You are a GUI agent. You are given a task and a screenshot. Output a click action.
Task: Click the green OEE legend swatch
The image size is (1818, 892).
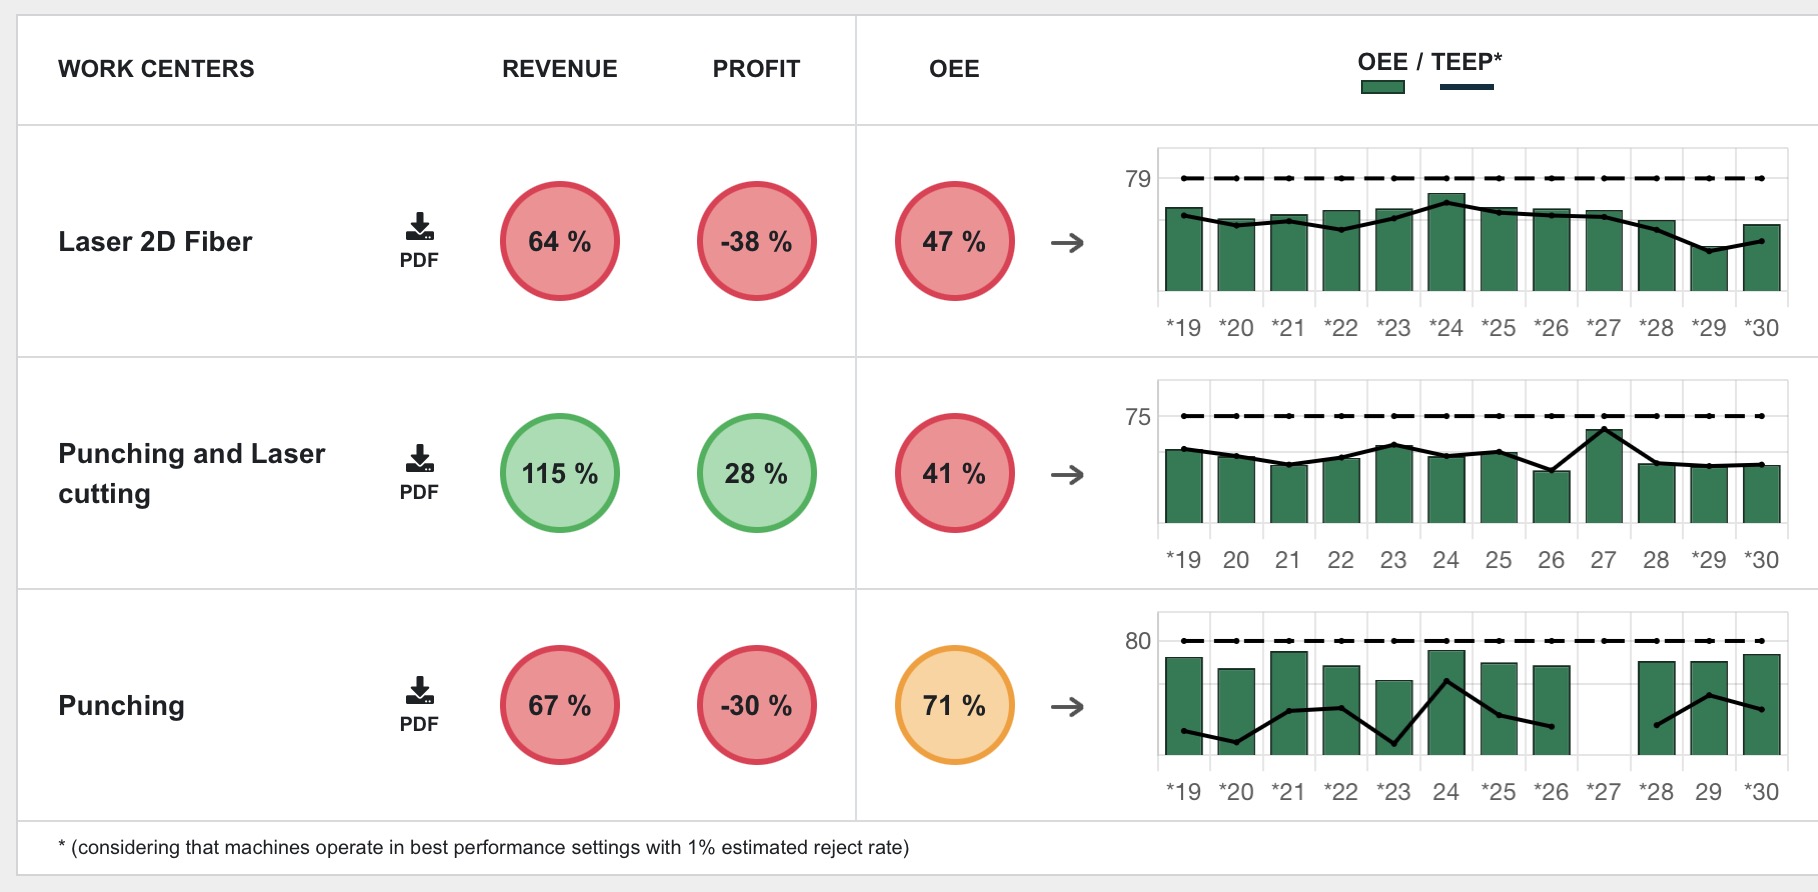pyautogui.click(x=1382, y=87)
